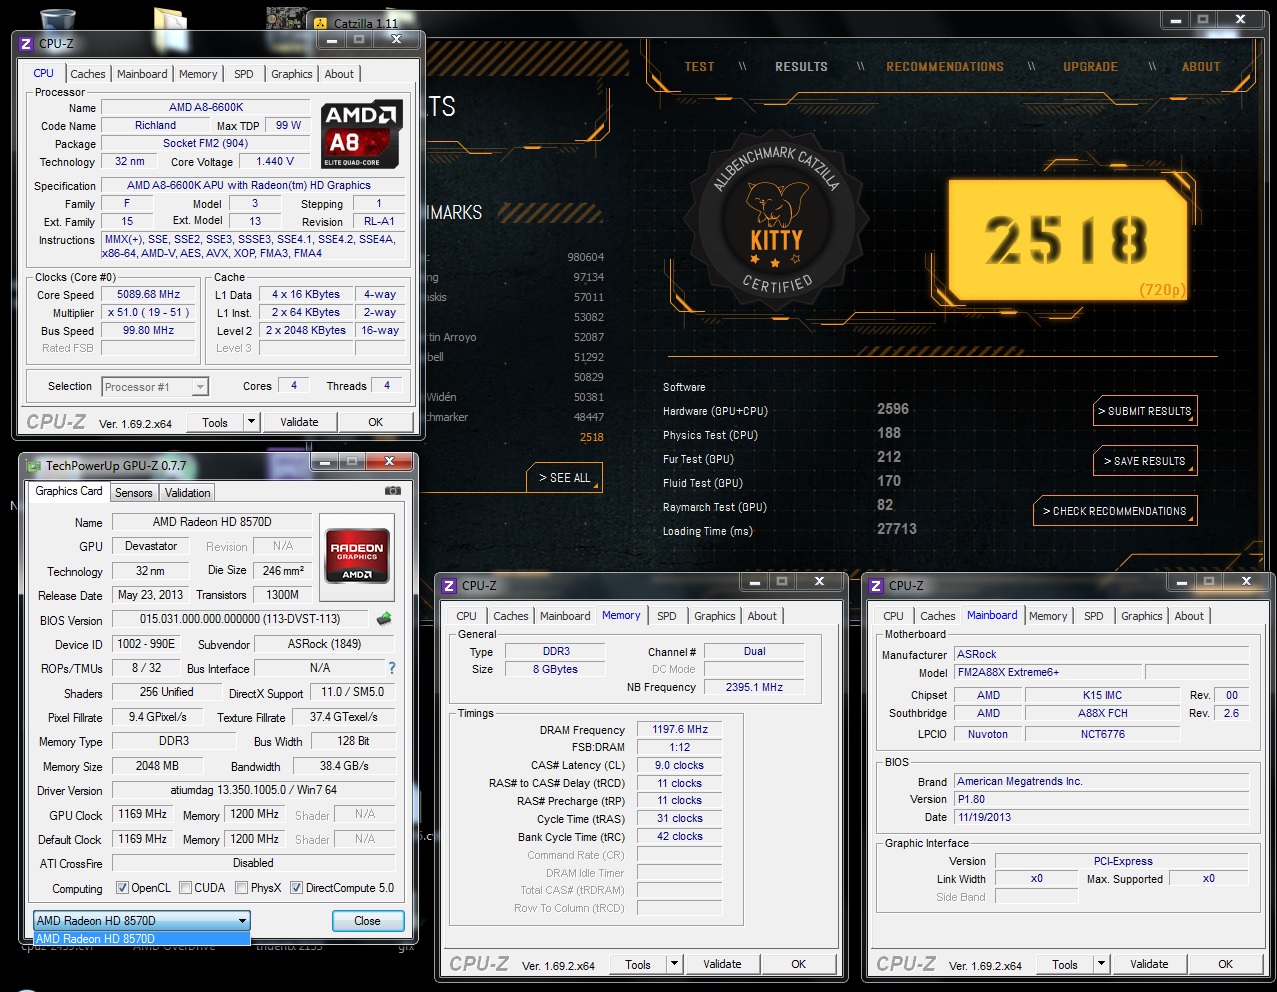Toggle the DirectCompute 5.0 checkbox
This screenshot has width=1277, height=992.
[x=296, y=887]
